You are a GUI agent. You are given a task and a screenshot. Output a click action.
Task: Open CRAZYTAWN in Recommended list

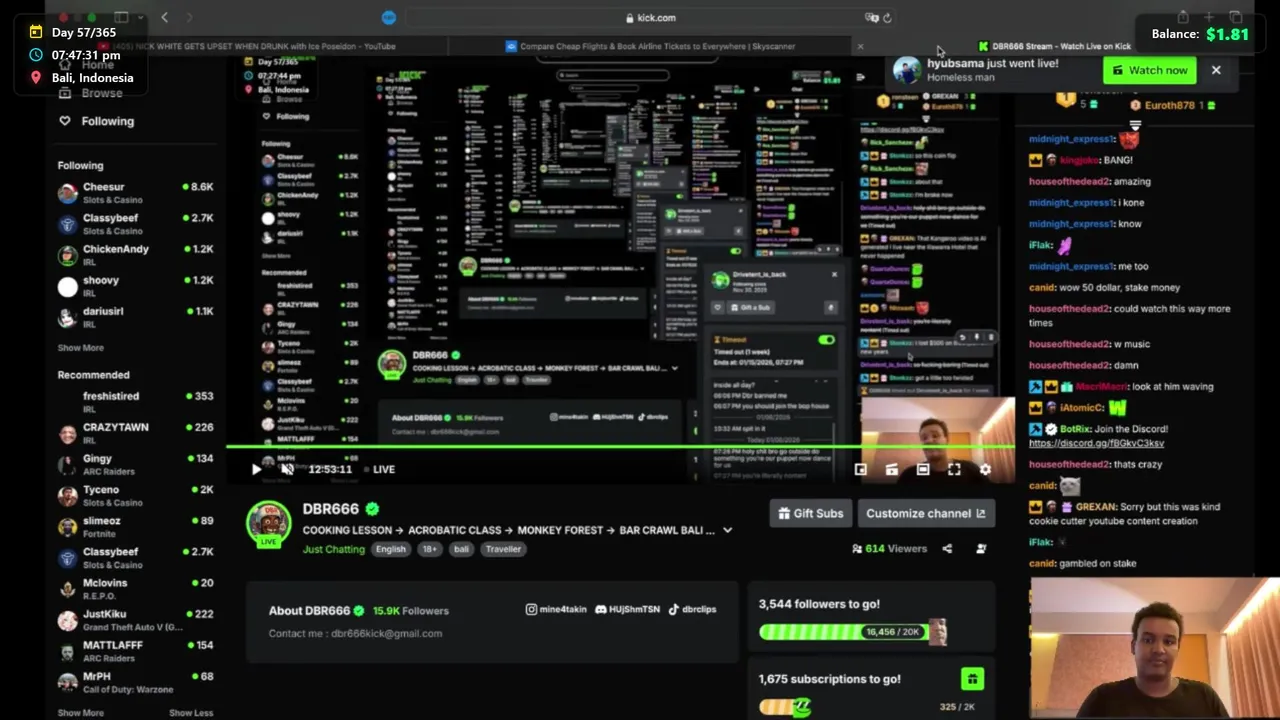tap(135, 433)
